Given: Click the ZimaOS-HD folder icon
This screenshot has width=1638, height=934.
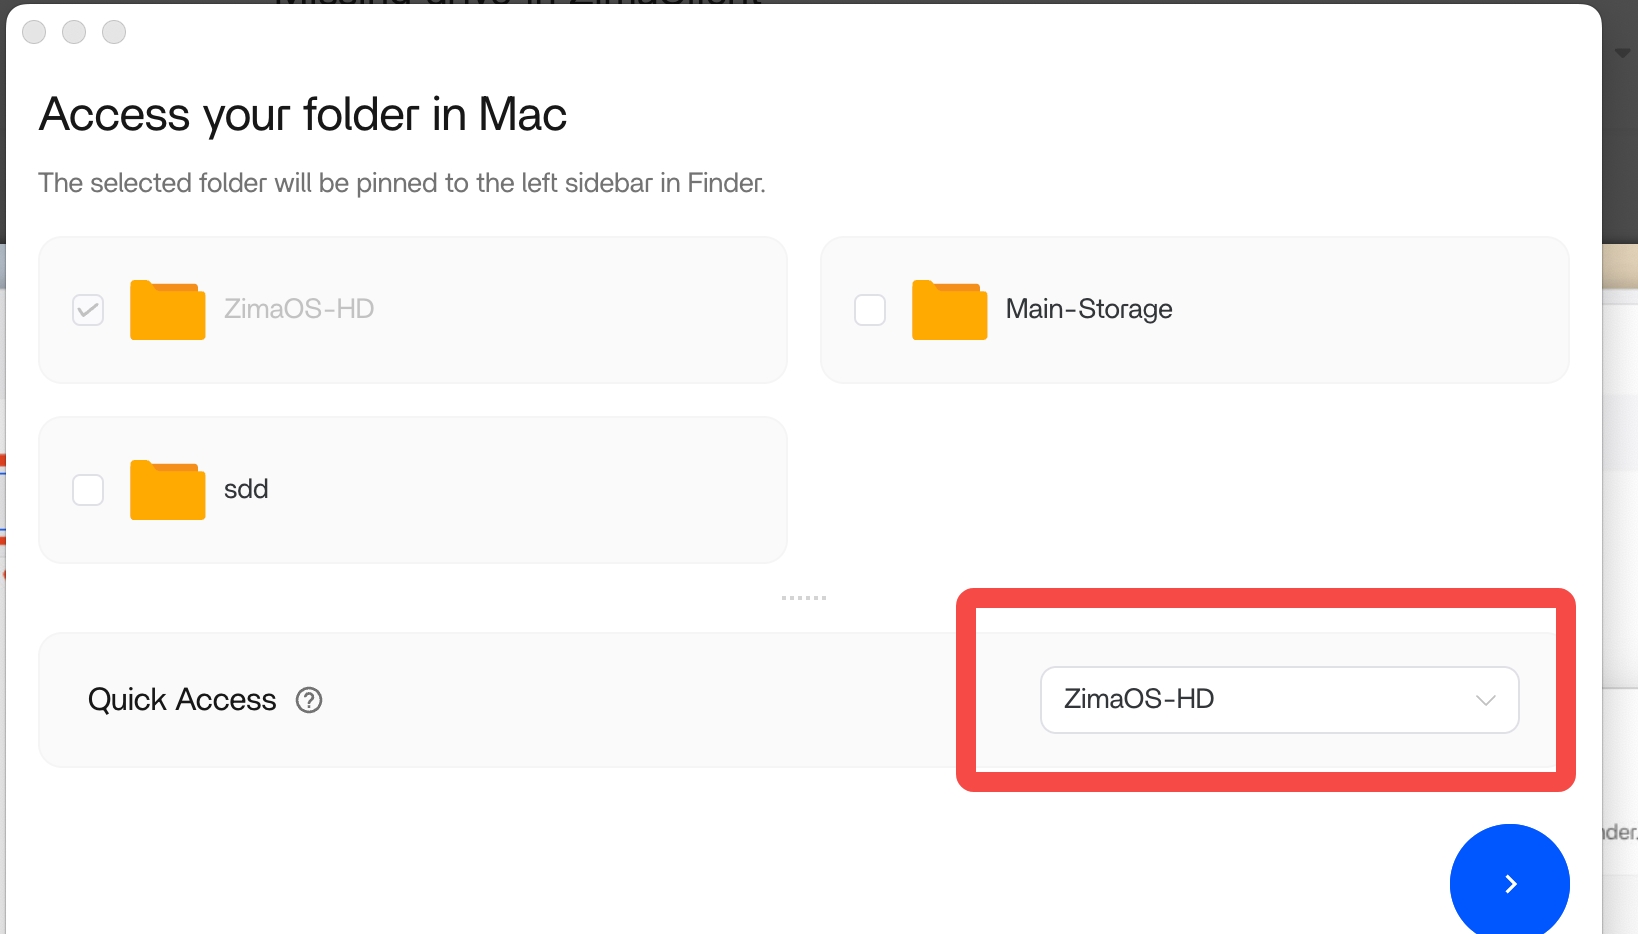Looking at the screenshot, I should point(167,310).
